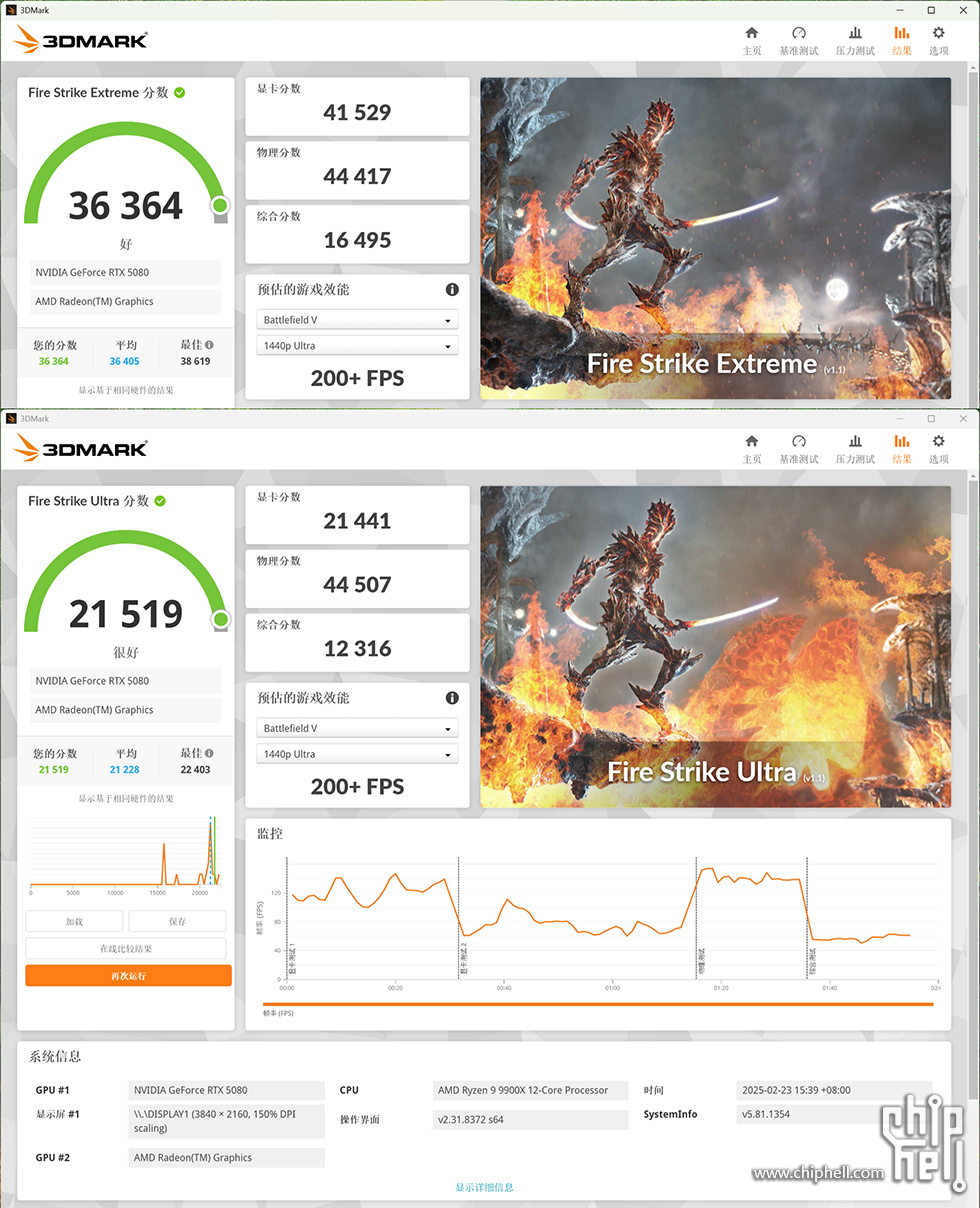
Task: Open 显示详细信息 link under system info
Action: (x=484, y=1187)
